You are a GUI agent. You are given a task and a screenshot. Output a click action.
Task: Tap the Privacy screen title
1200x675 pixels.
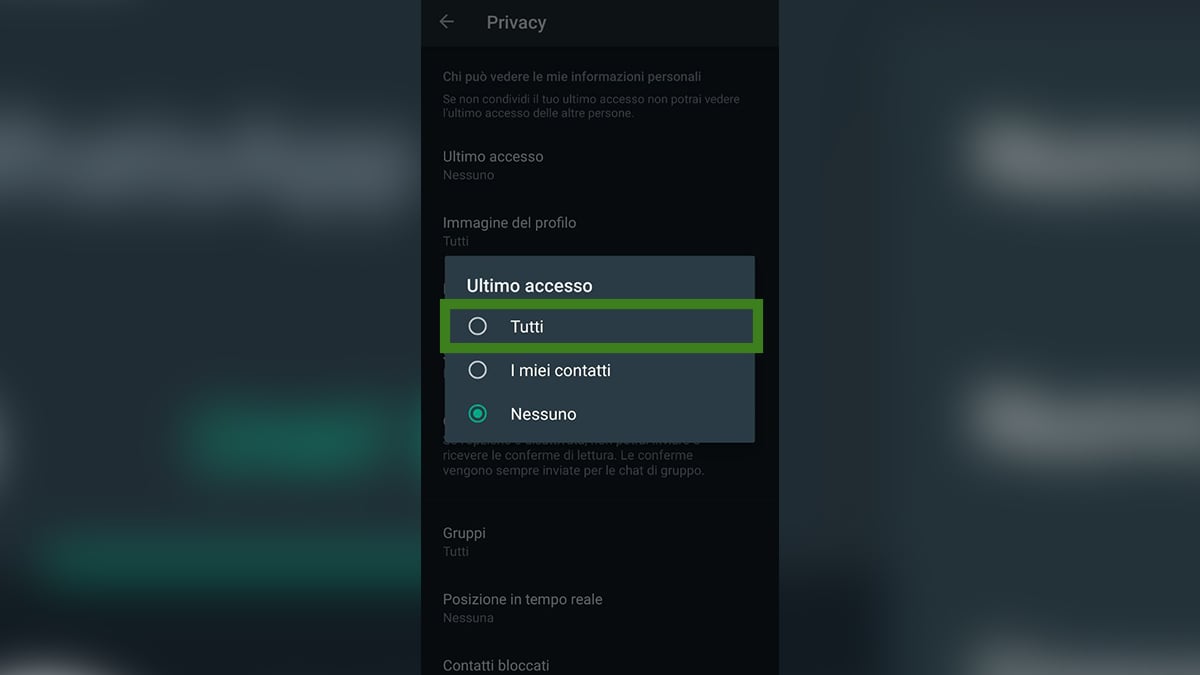click(516, 22)
